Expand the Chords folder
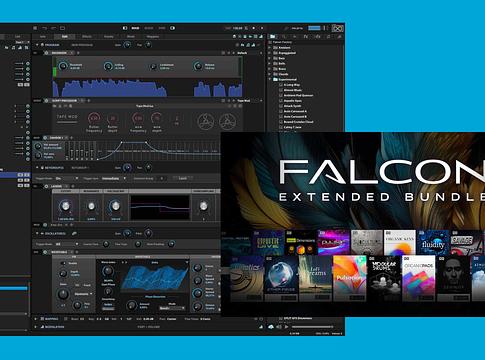 tap(270, 74)
